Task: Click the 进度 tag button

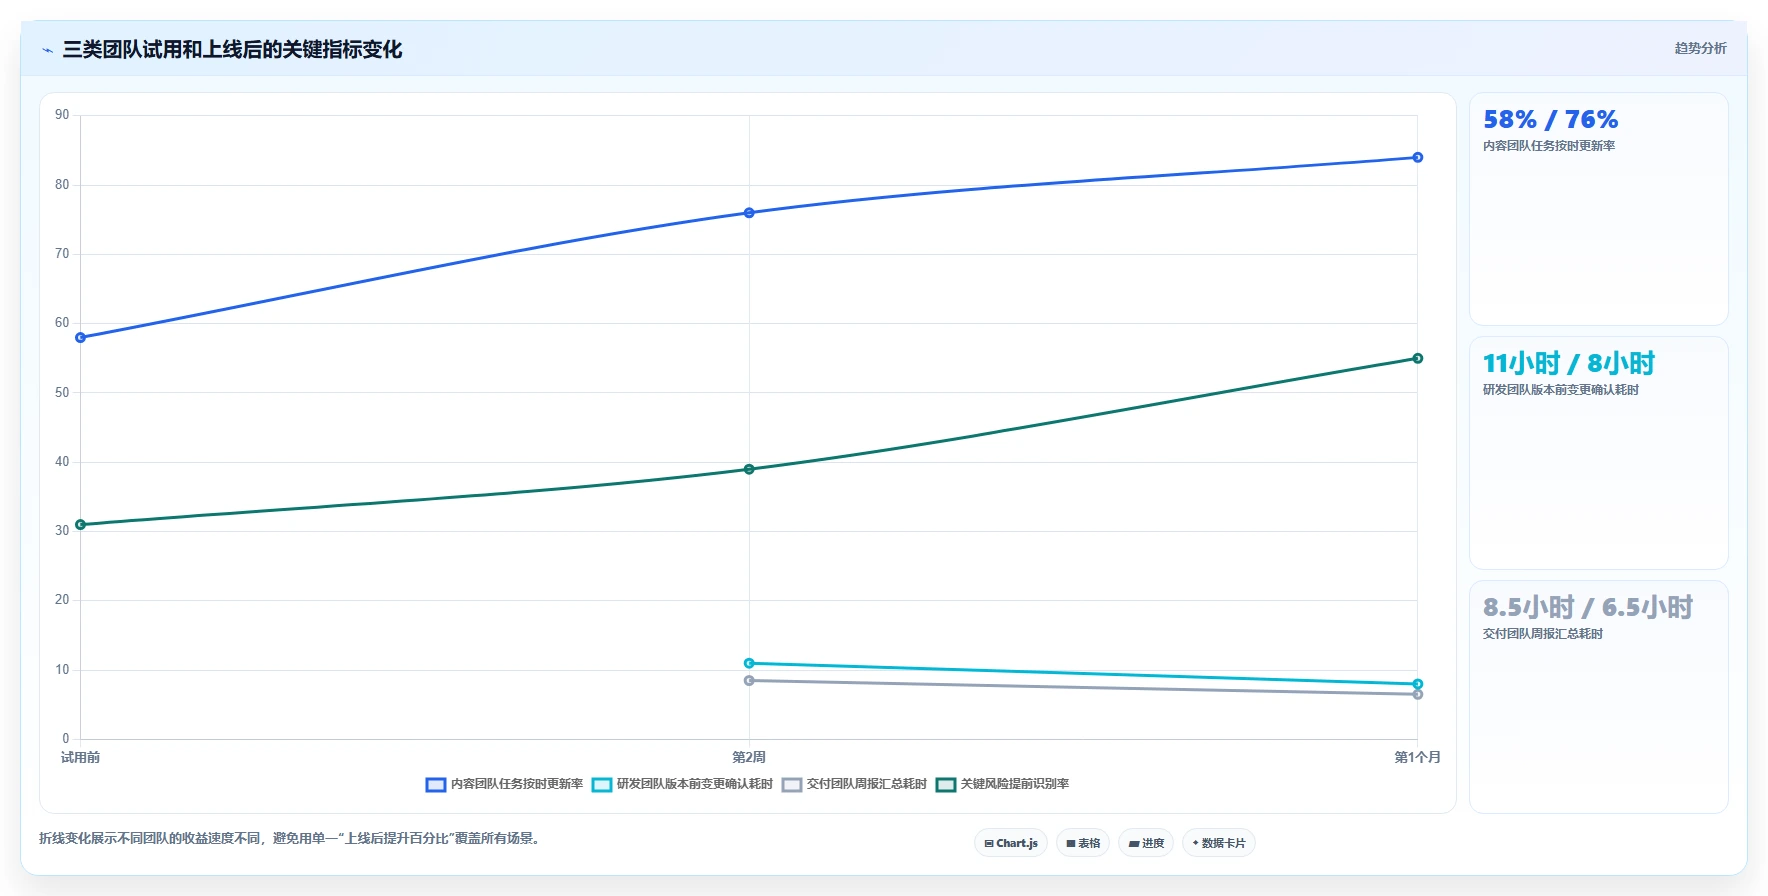Action: pos(1146,843)
